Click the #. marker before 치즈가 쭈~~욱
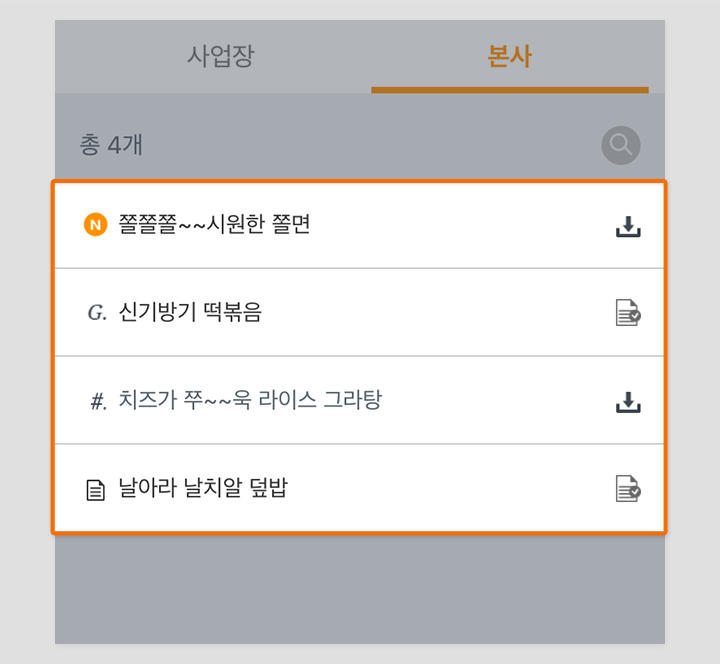The image size is (720, 664). (x=99, y=401)
